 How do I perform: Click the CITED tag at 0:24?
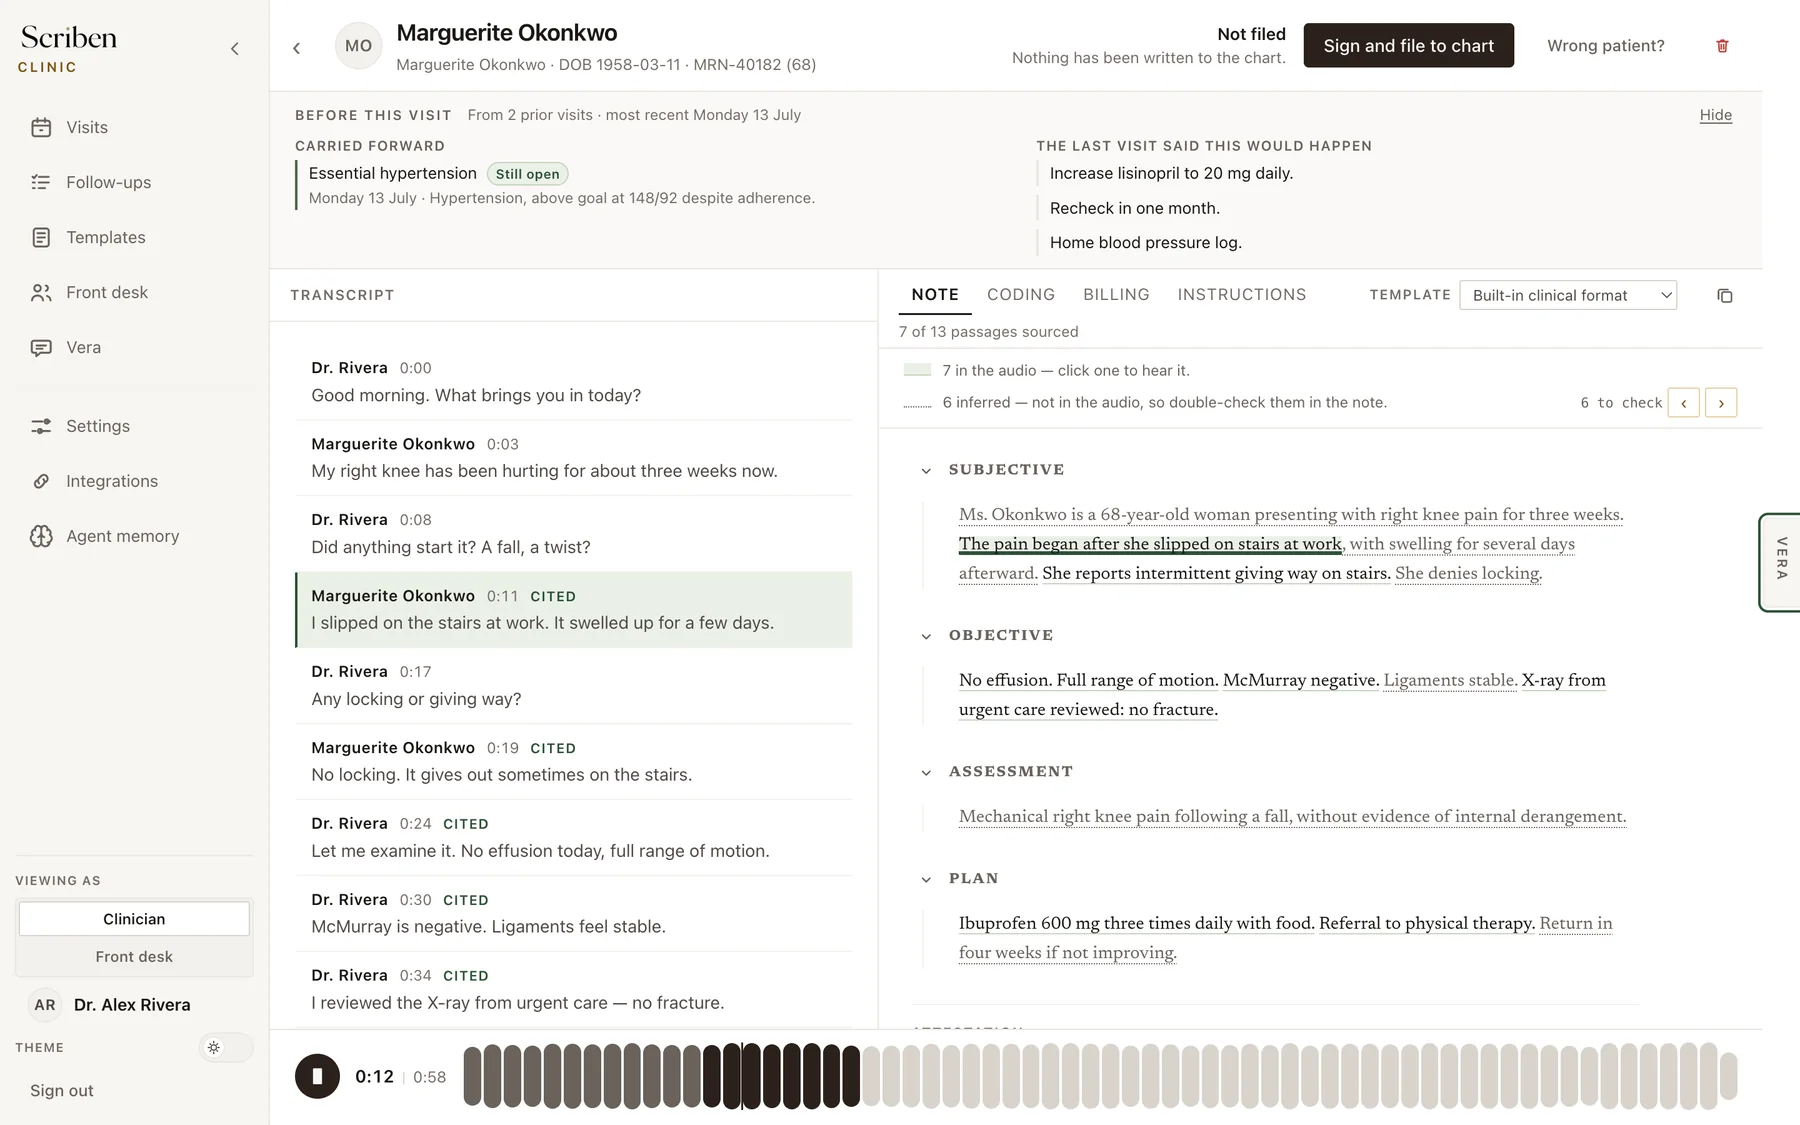pyautogui.click(x=466, y=824)
